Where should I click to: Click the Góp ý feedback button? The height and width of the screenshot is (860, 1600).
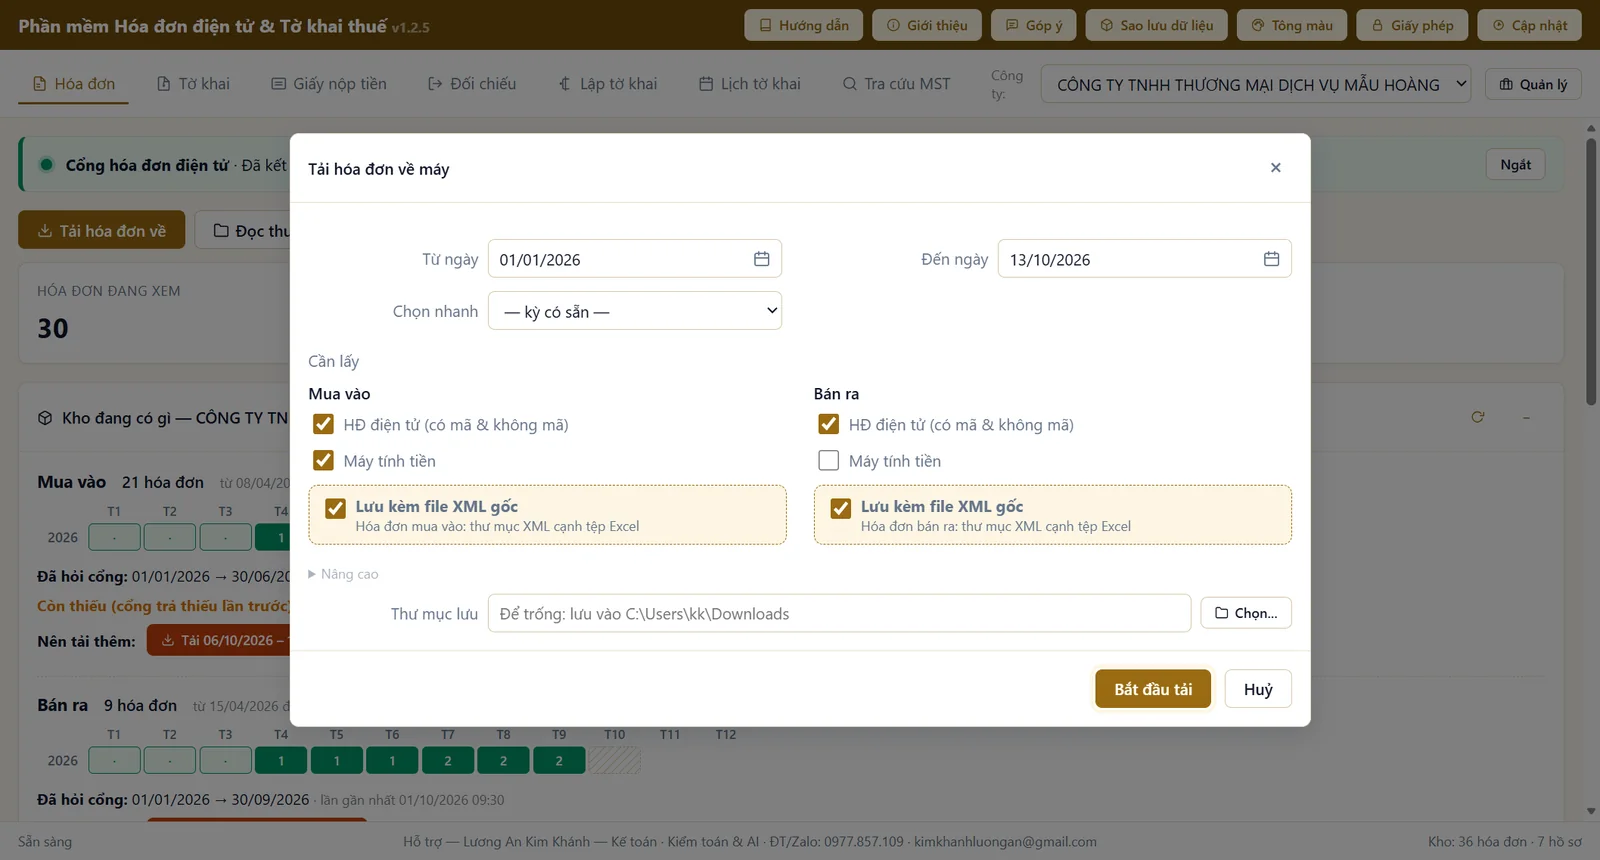pos(1034,25)
